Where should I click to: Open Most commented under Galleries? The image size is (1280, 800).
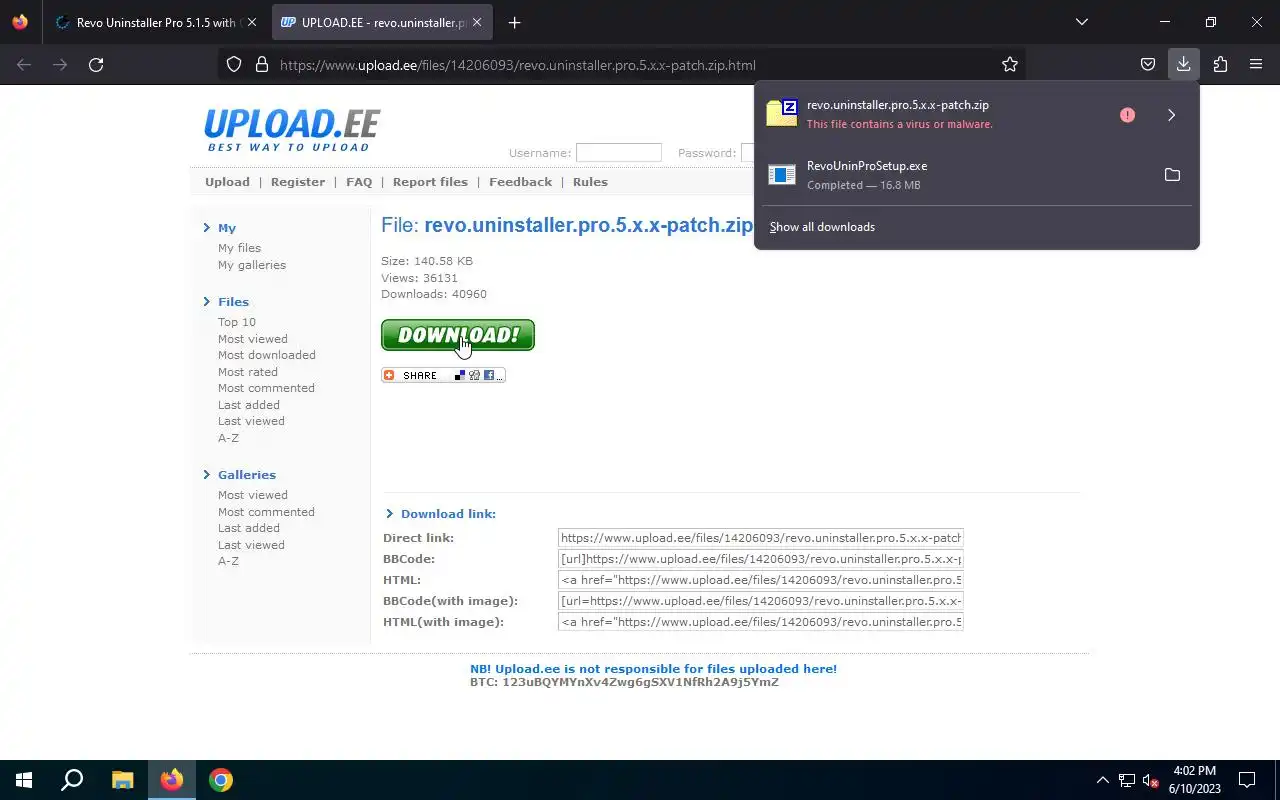(x=266, y=512)
